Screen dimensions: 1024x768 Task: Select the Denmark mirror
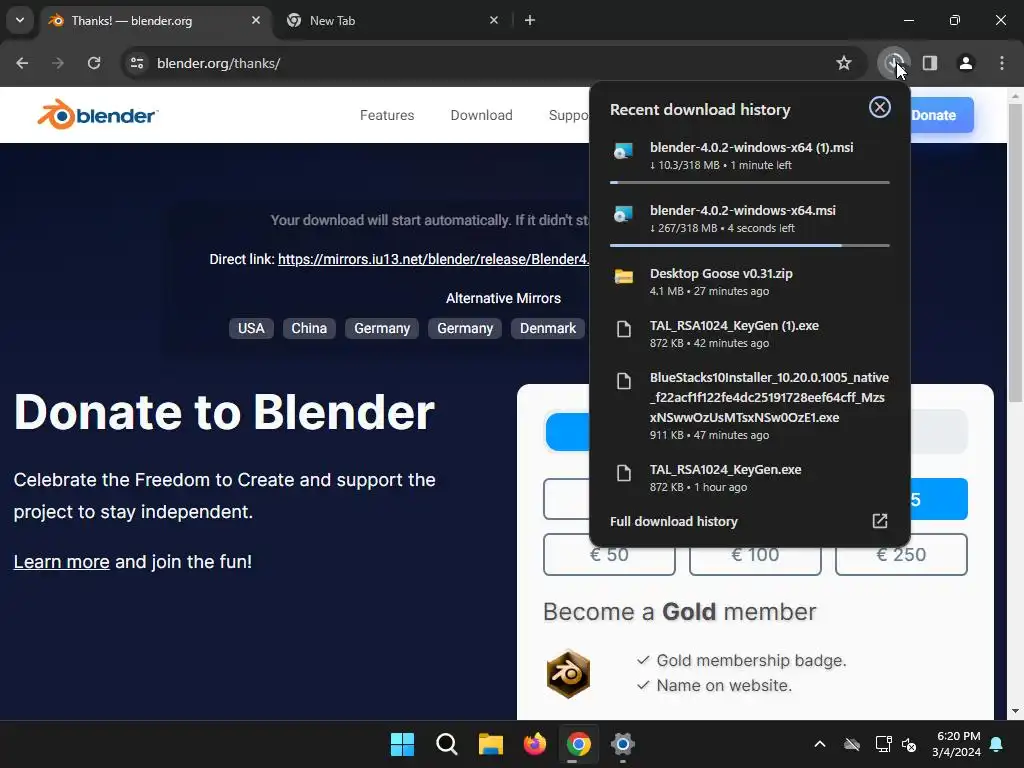(x=548, y=328)
